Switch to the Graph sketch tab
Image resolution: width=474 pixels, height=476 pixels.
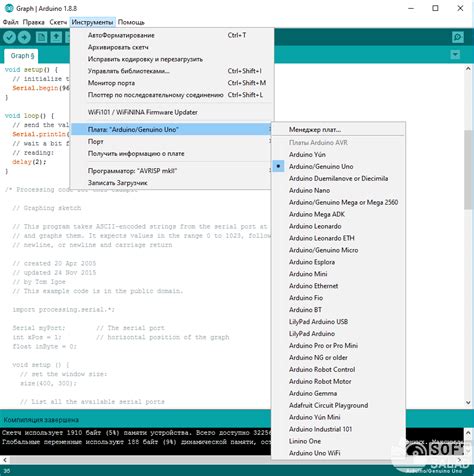(22, 56)
